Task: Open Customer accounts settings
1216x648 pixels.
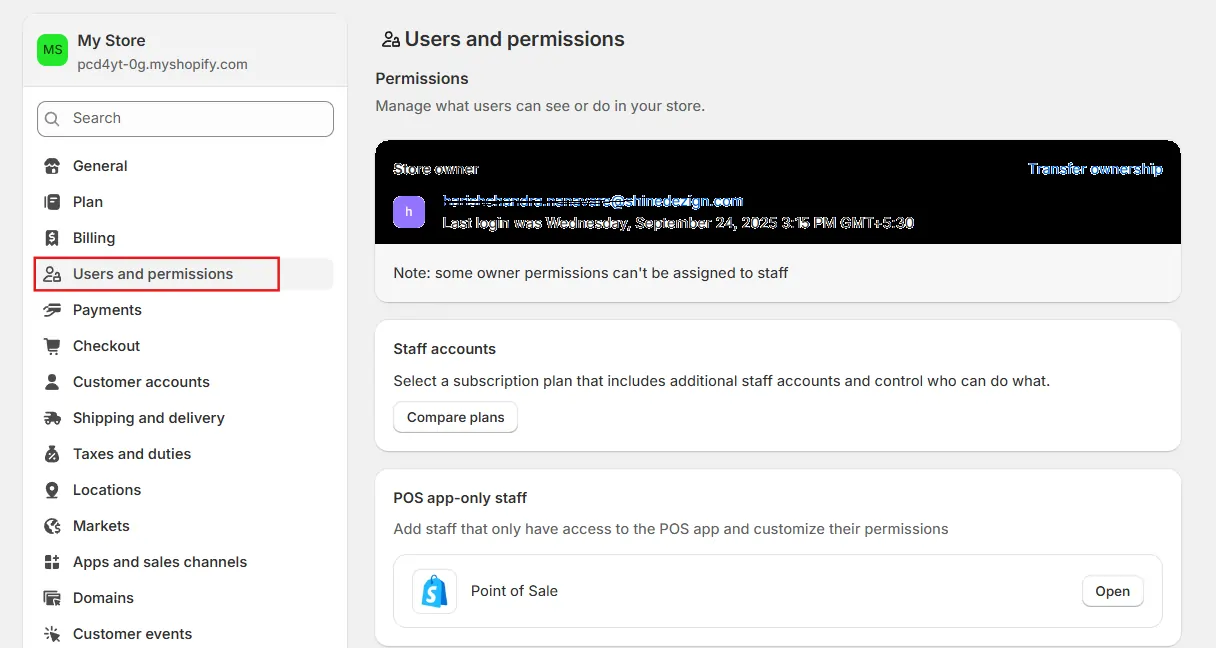Action: (x=141, y=382)
